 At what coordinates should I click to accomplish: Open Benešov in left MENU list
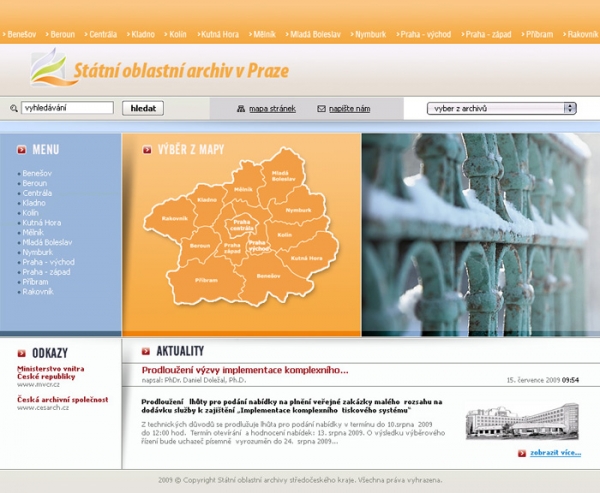pyautogui.click(x=37, y=173)
